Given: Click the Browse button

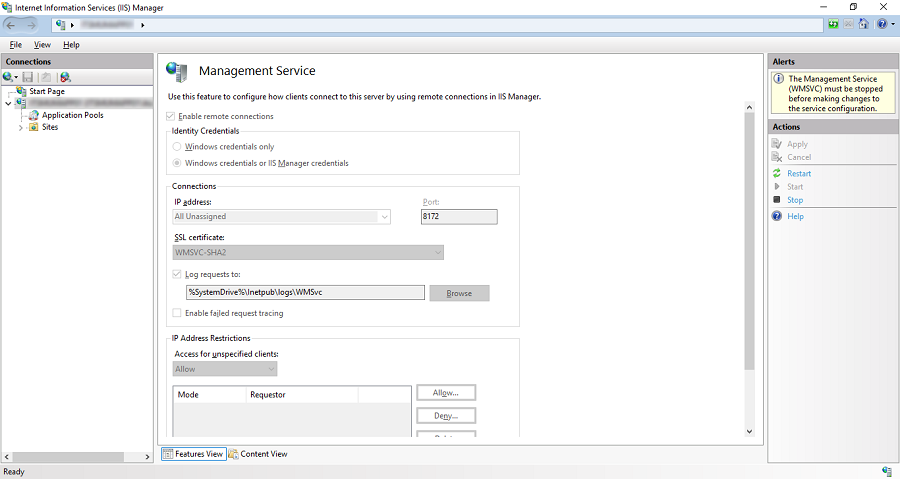Looking at the screenshot, I should 459,293.
